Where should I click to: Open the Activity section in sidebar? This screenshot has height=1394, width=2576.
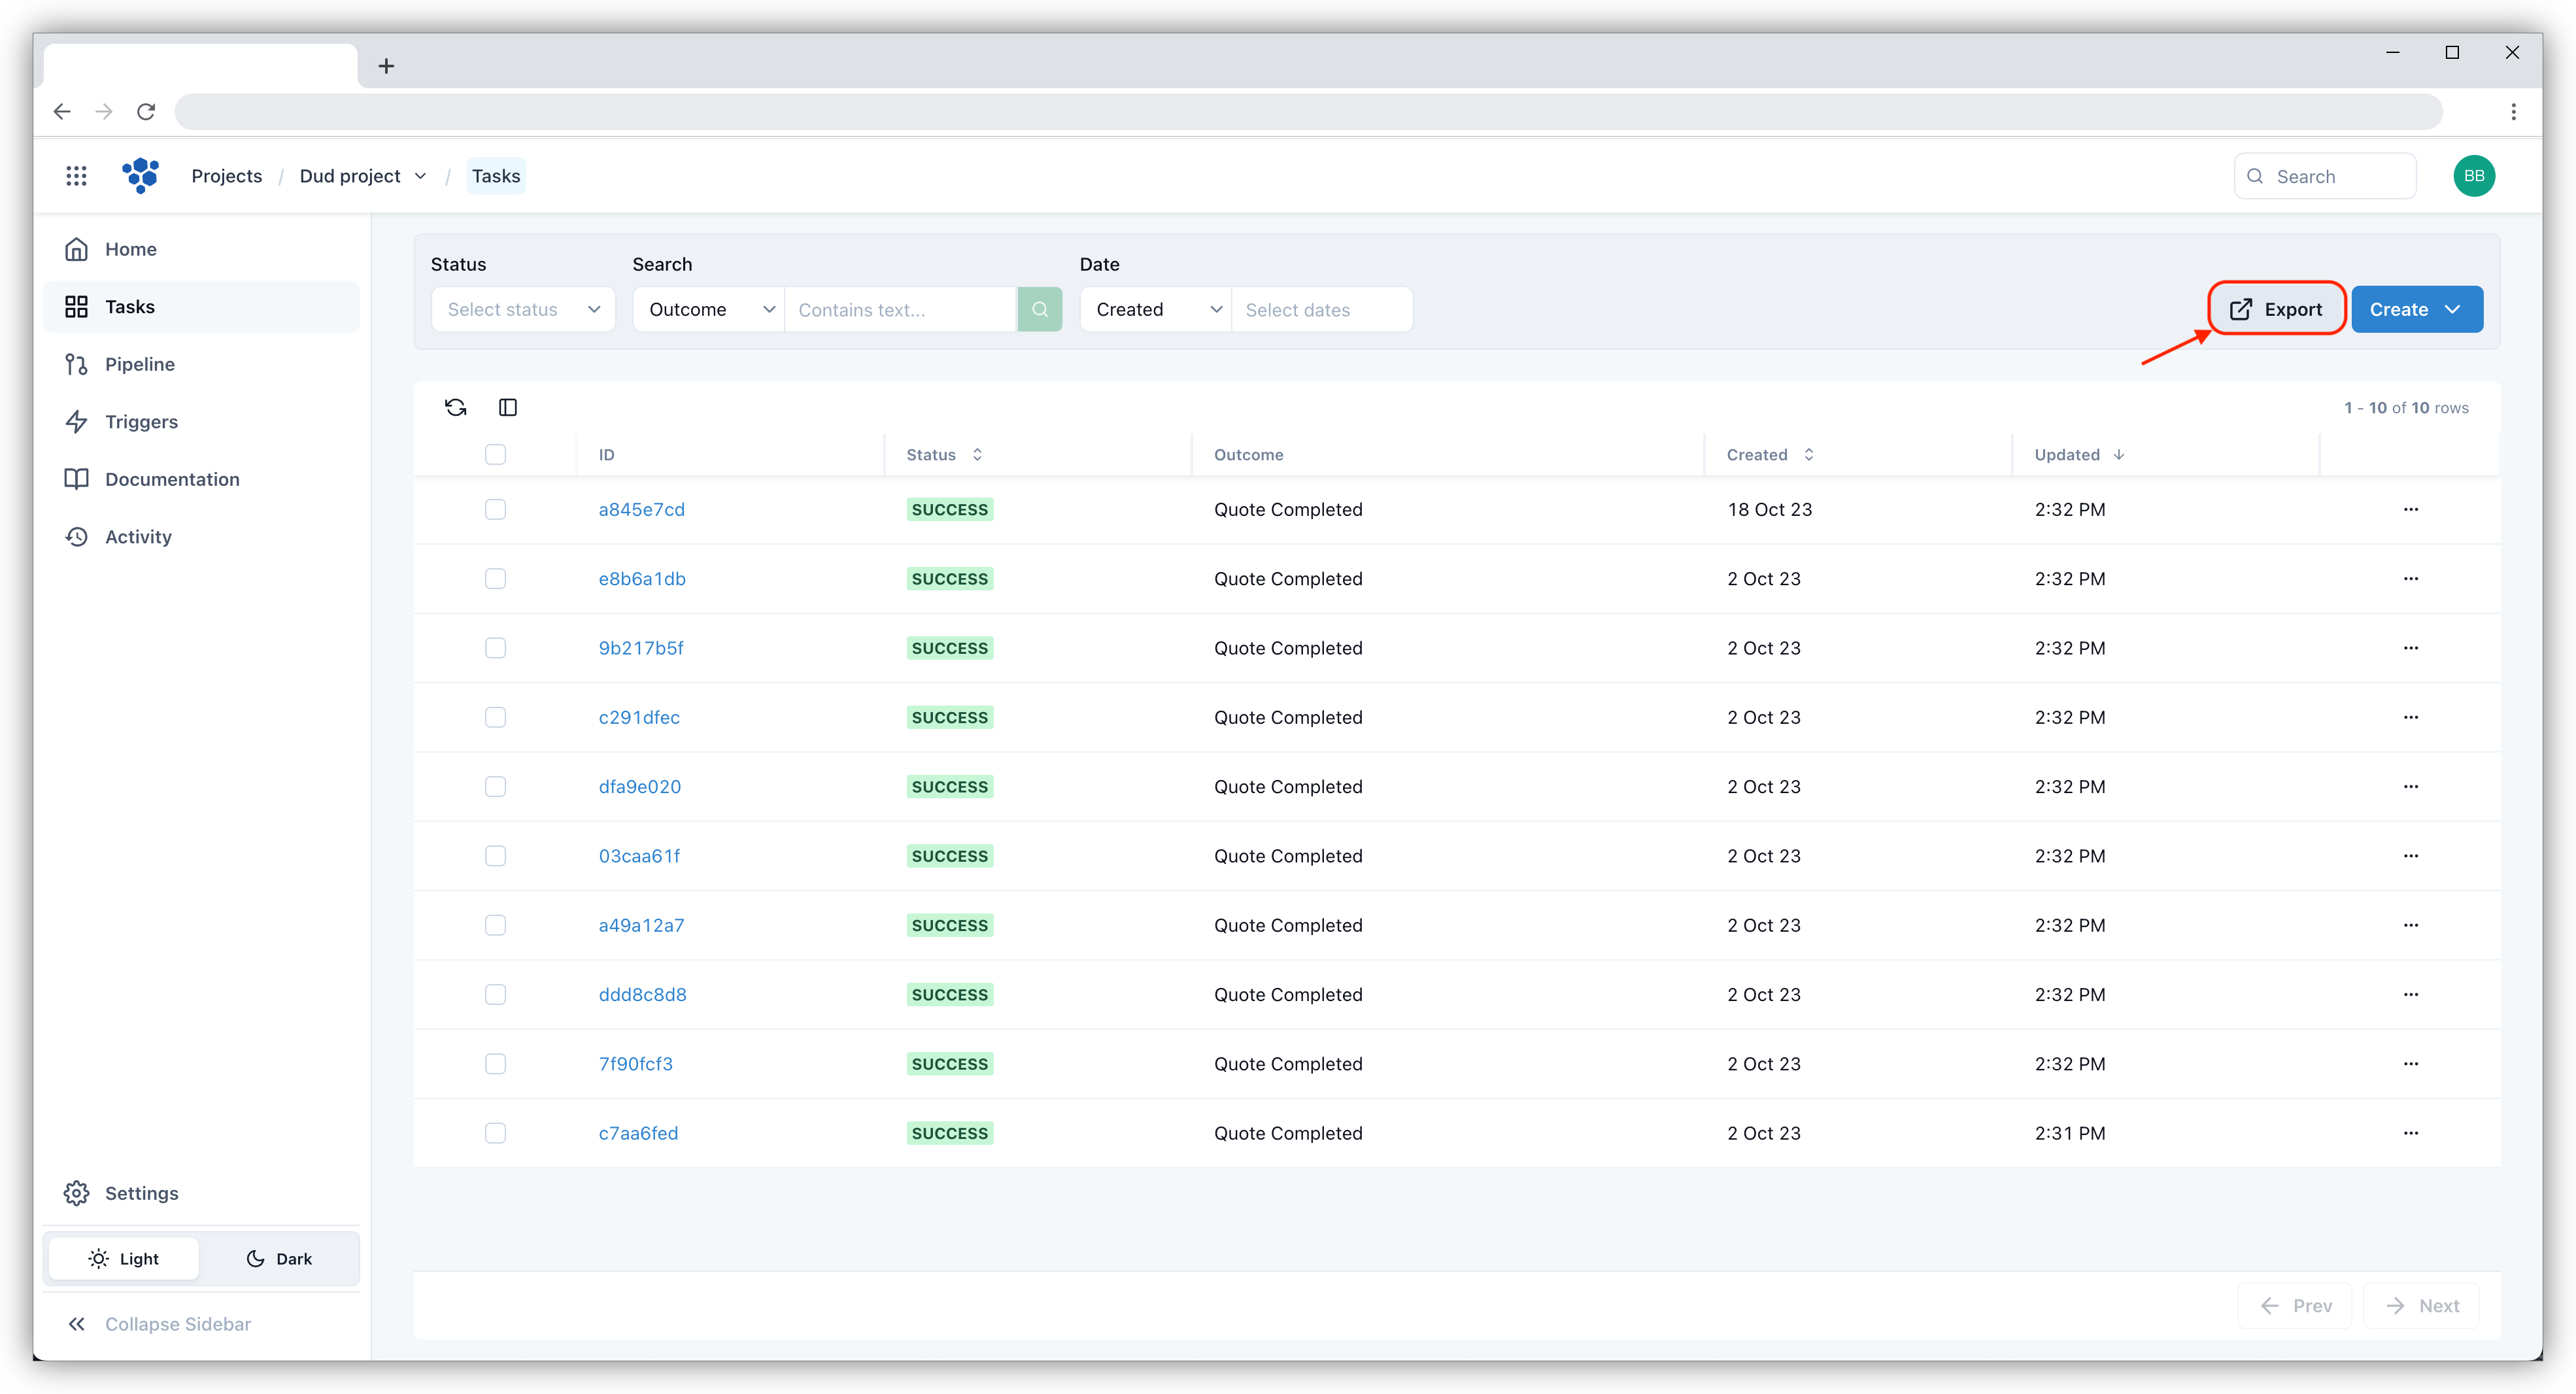137,536
